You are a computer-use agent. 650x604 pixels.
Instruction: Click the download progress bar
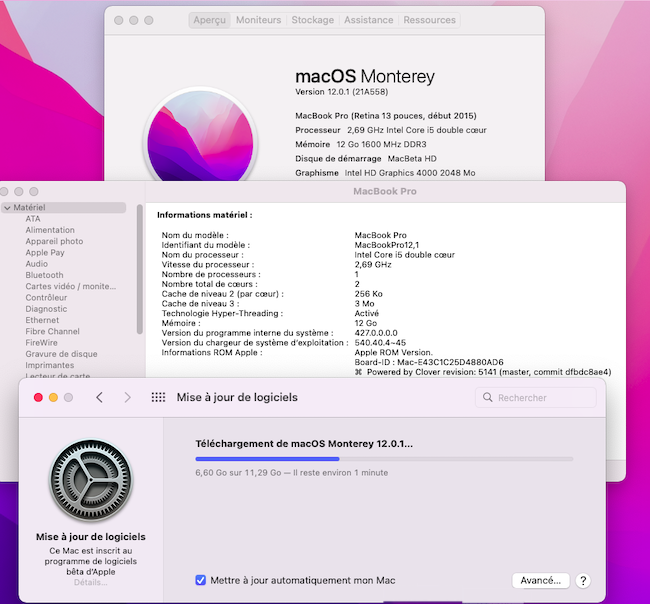click(x=384, y=459)
